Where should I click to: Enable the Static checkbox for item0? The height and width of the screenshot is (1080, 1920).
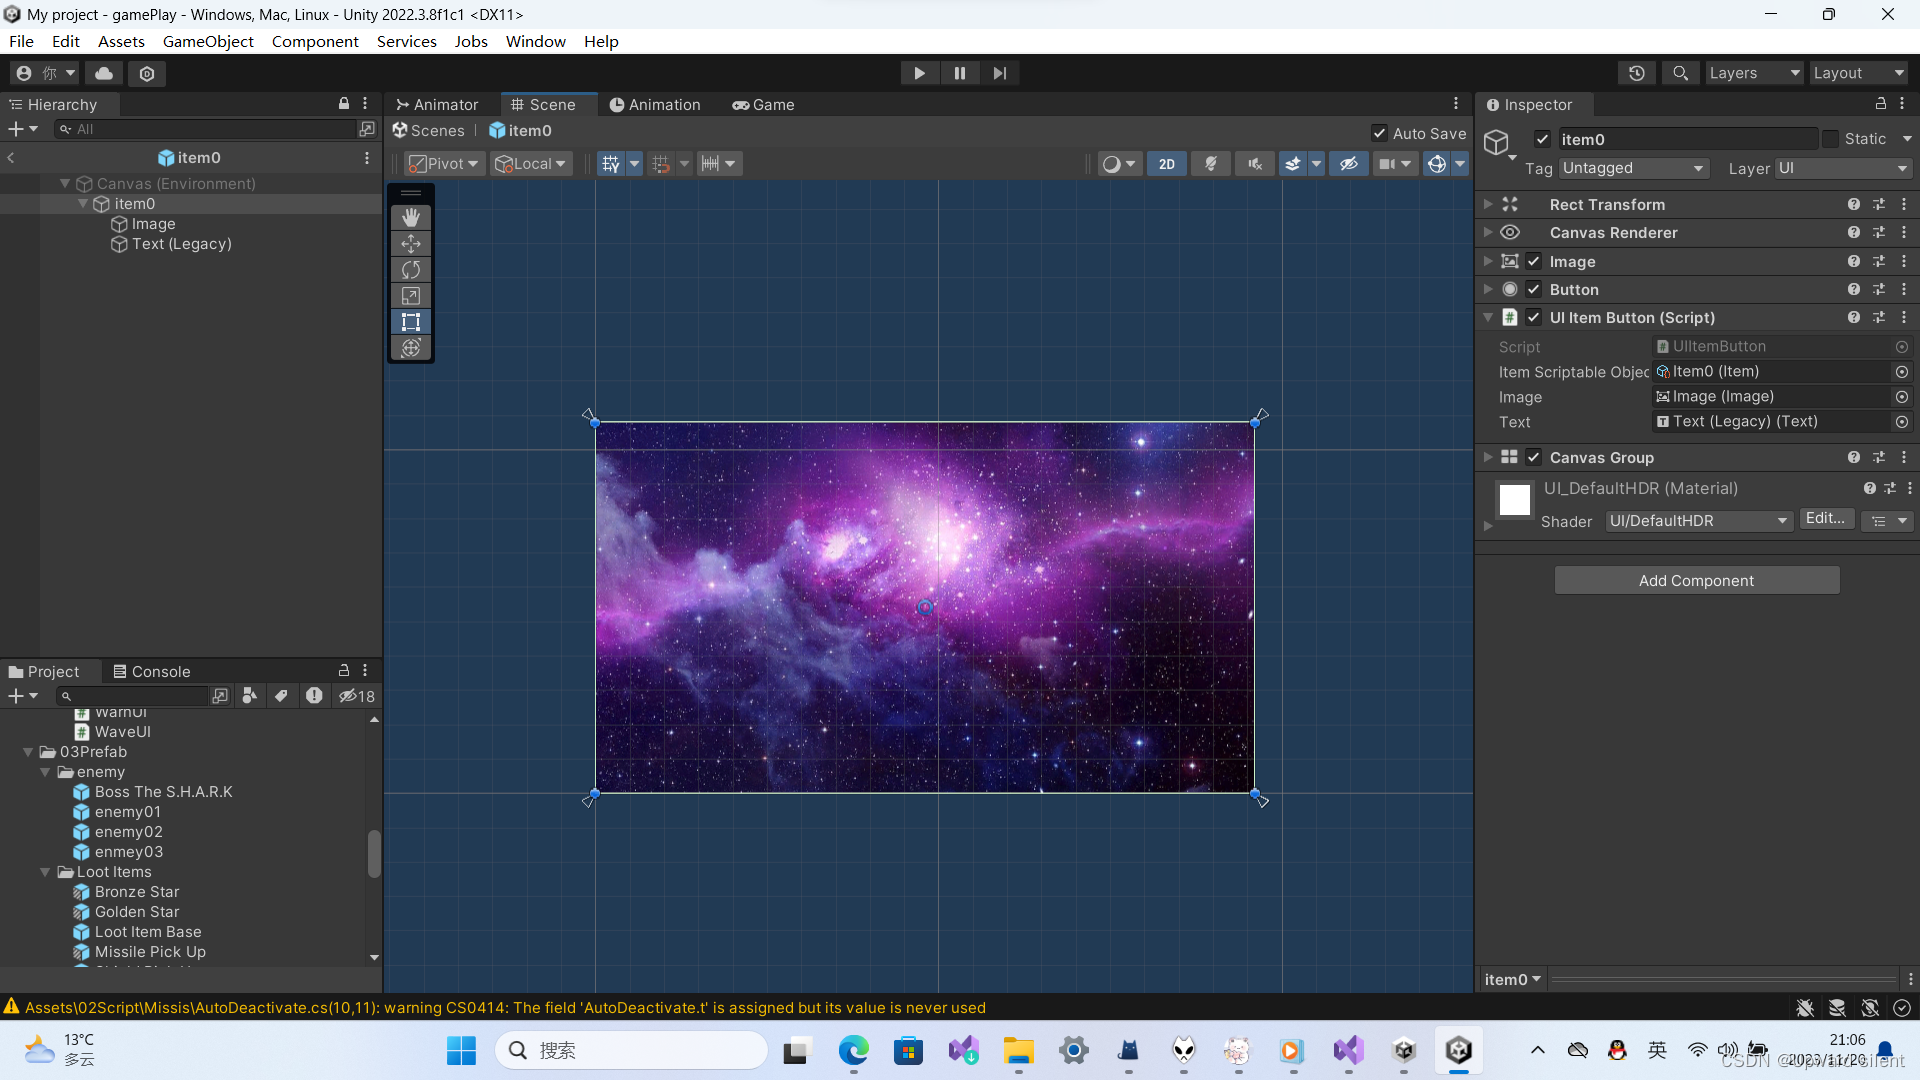click(x=1831, y=138)
